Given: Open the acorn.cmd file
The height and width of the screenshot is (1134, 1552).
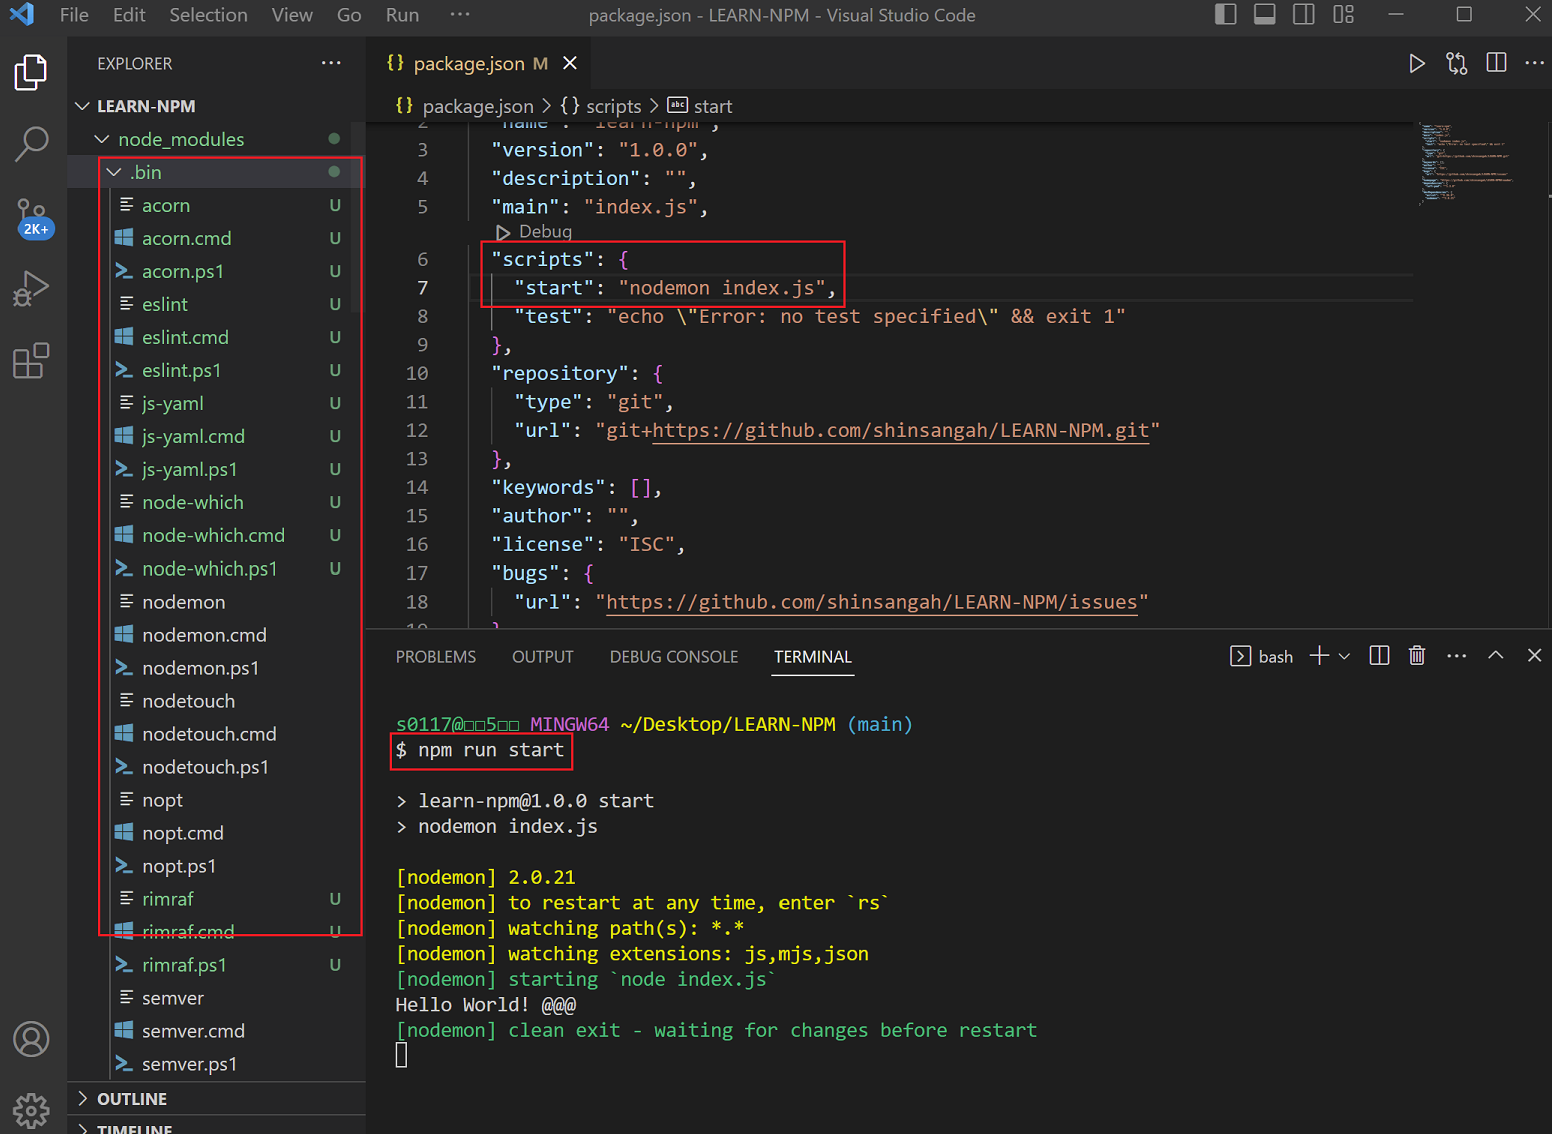Looking at the screenshot, I should click(215, 238).
